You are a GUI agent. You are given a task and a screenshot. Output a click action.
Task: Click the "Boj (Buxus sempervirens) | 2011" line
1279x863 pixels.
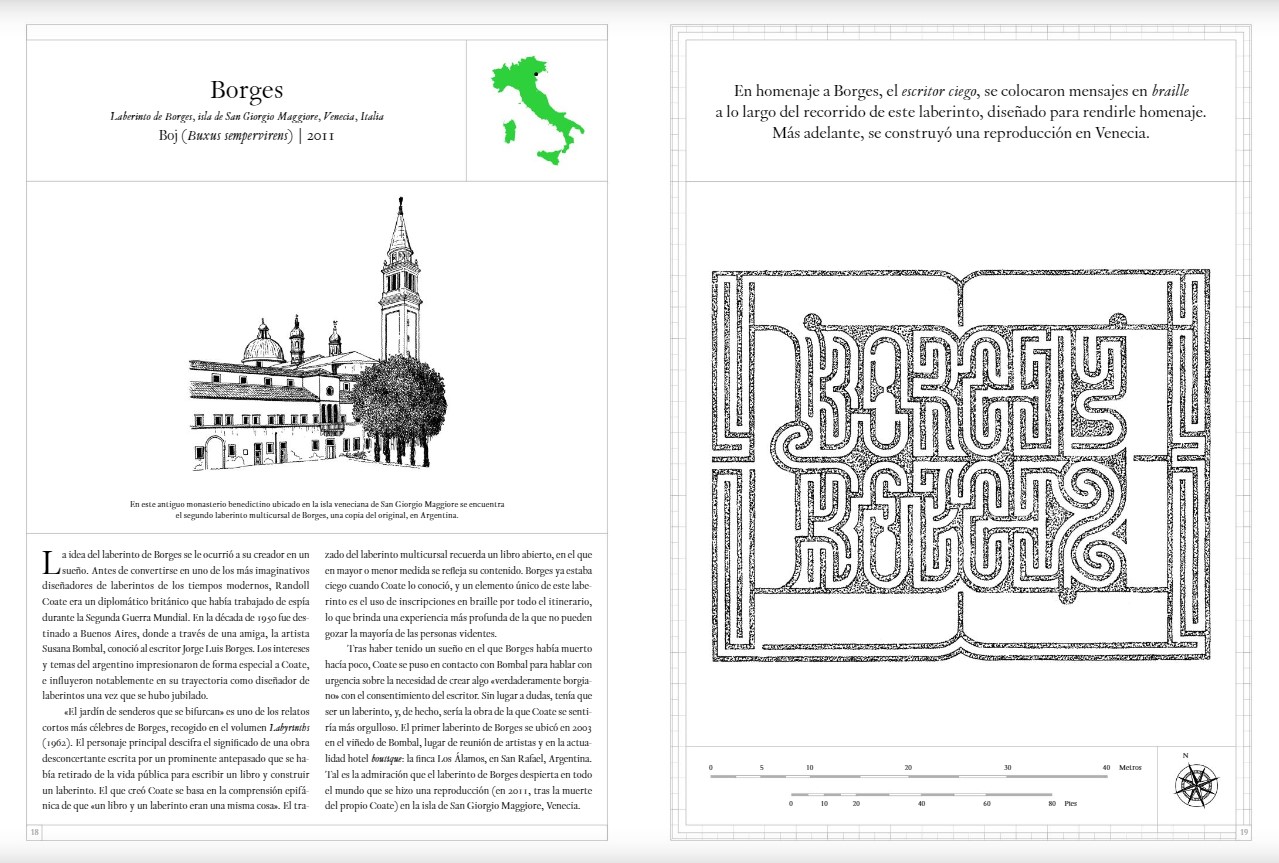coord(246,135)
